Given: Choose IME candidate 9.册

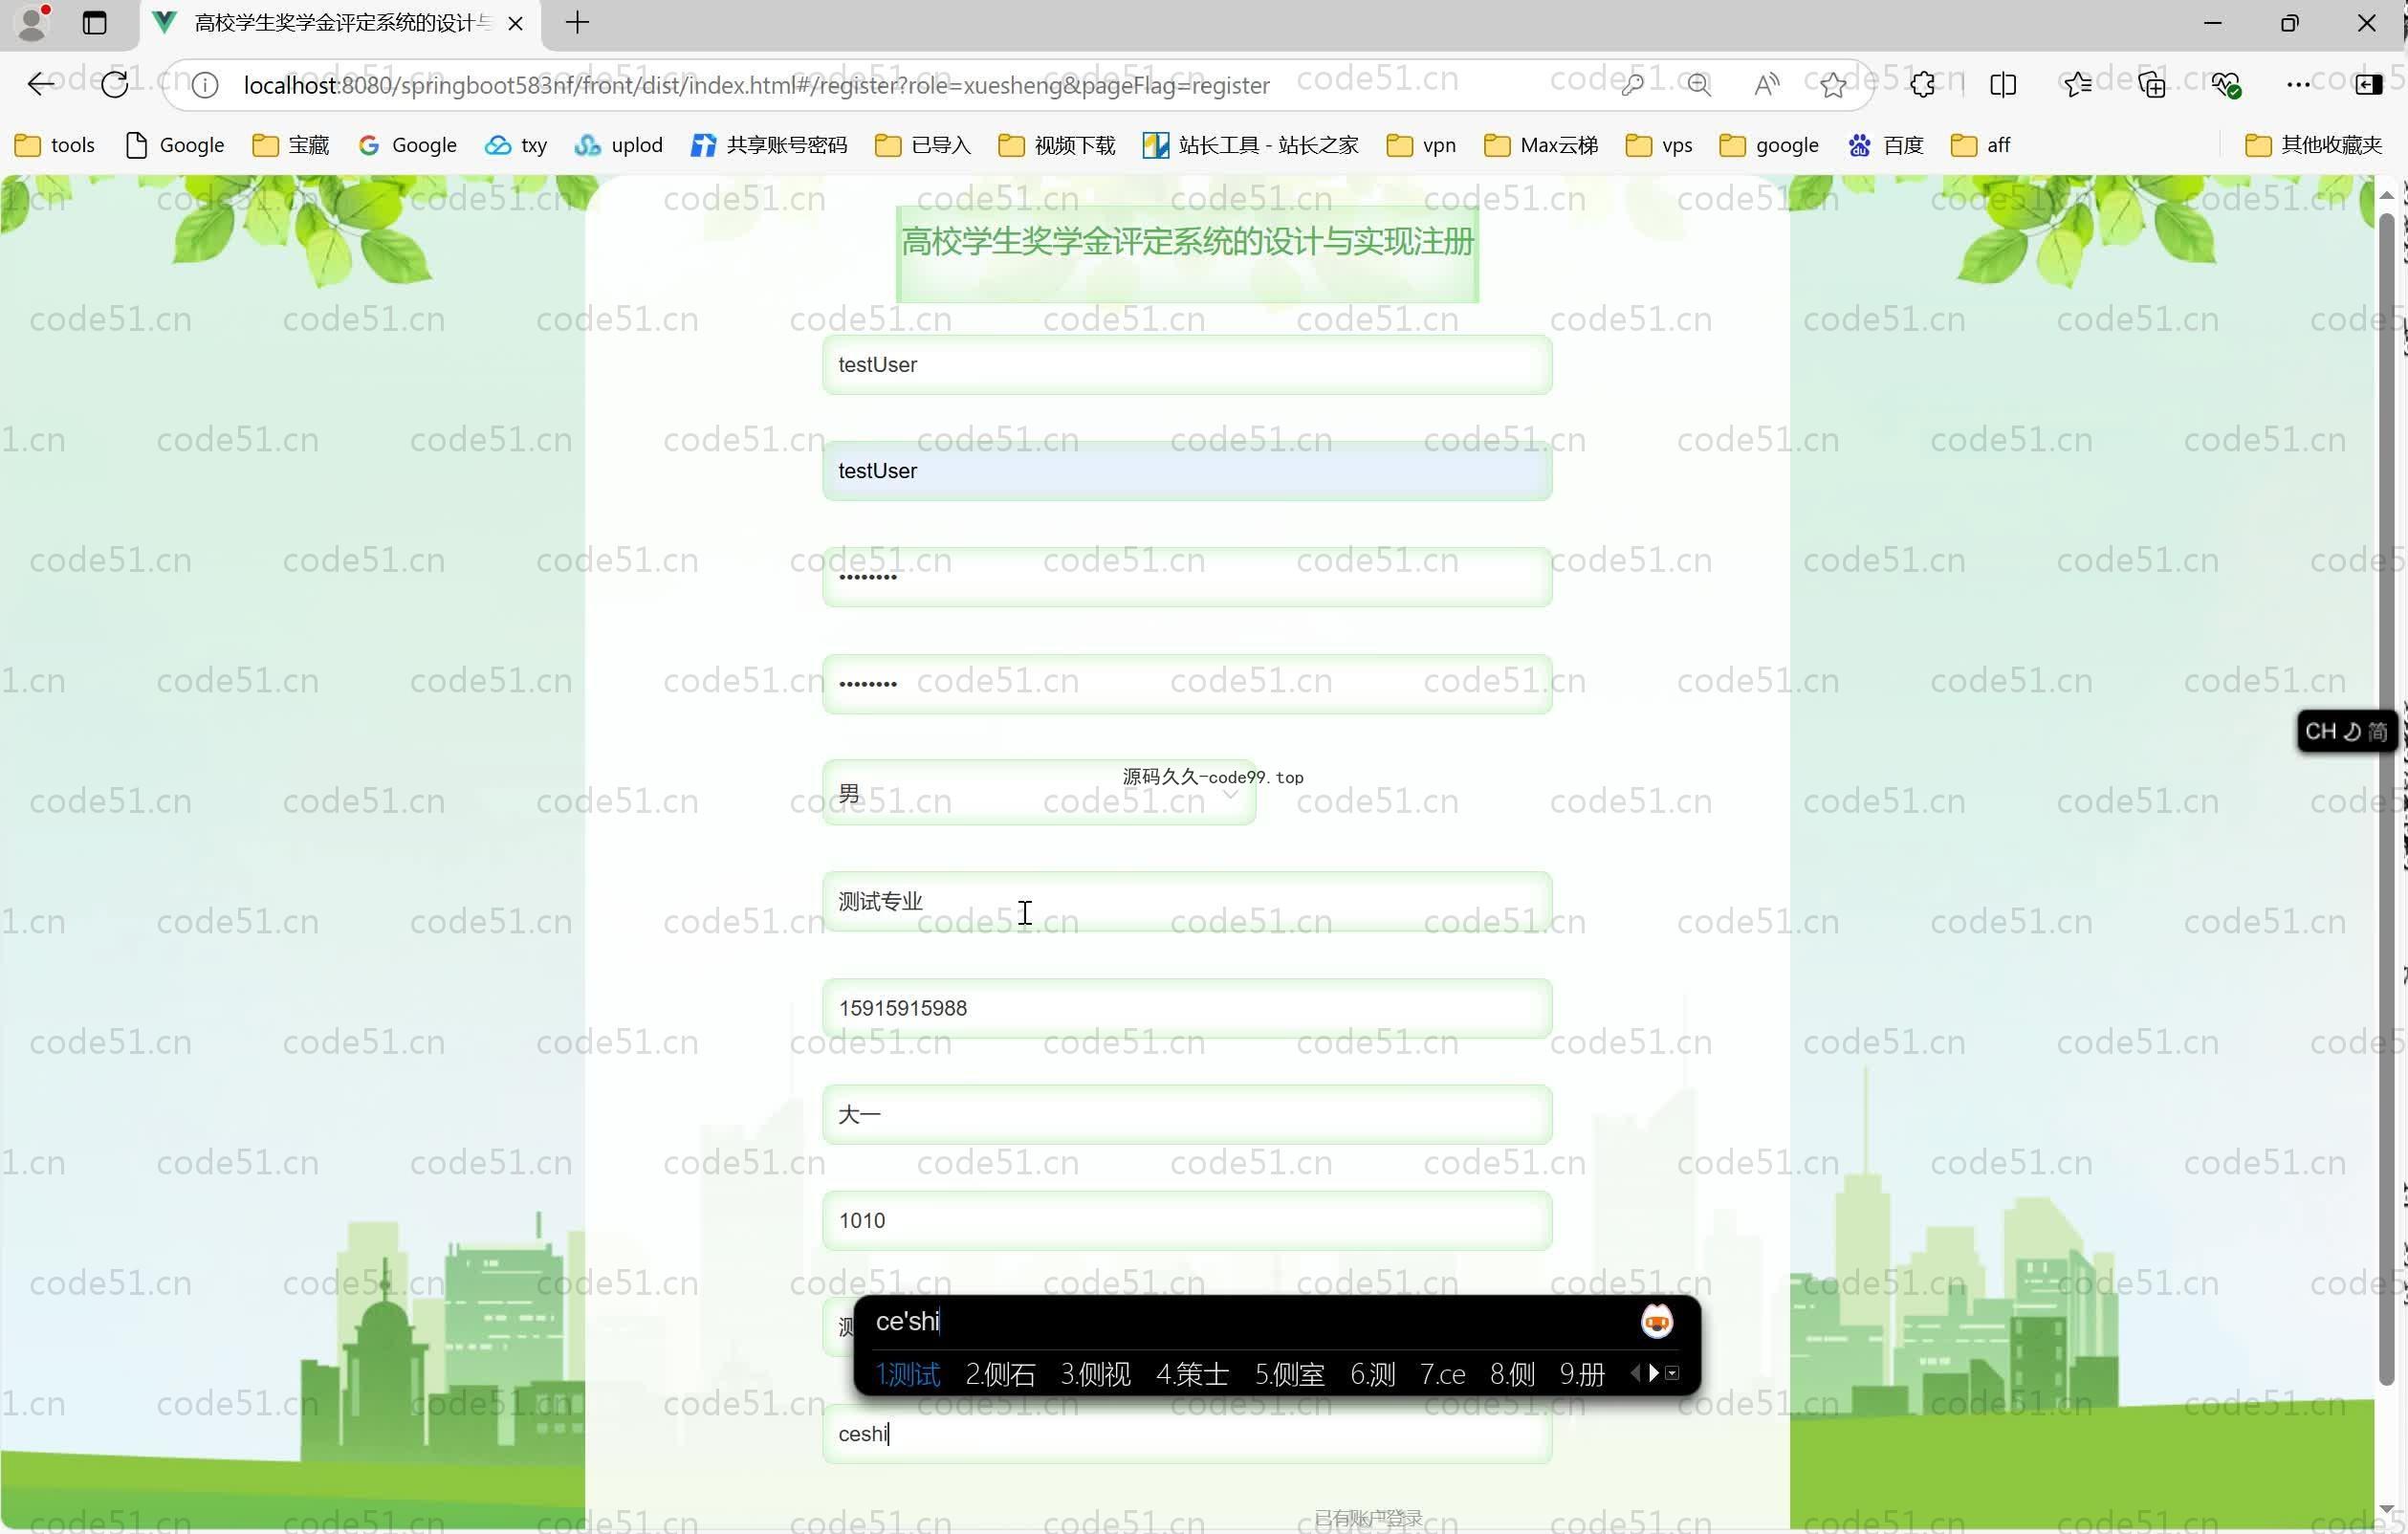Looking at the screenshot, I should tap(1582, 1374).
